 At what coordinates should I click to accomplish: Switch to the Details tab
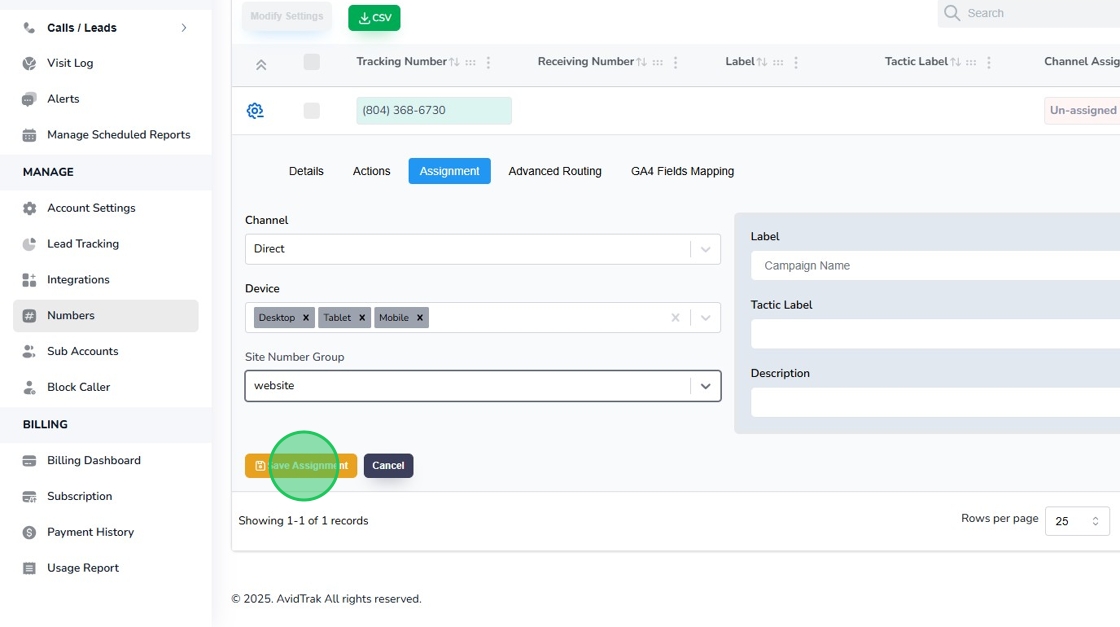point(306,171)
